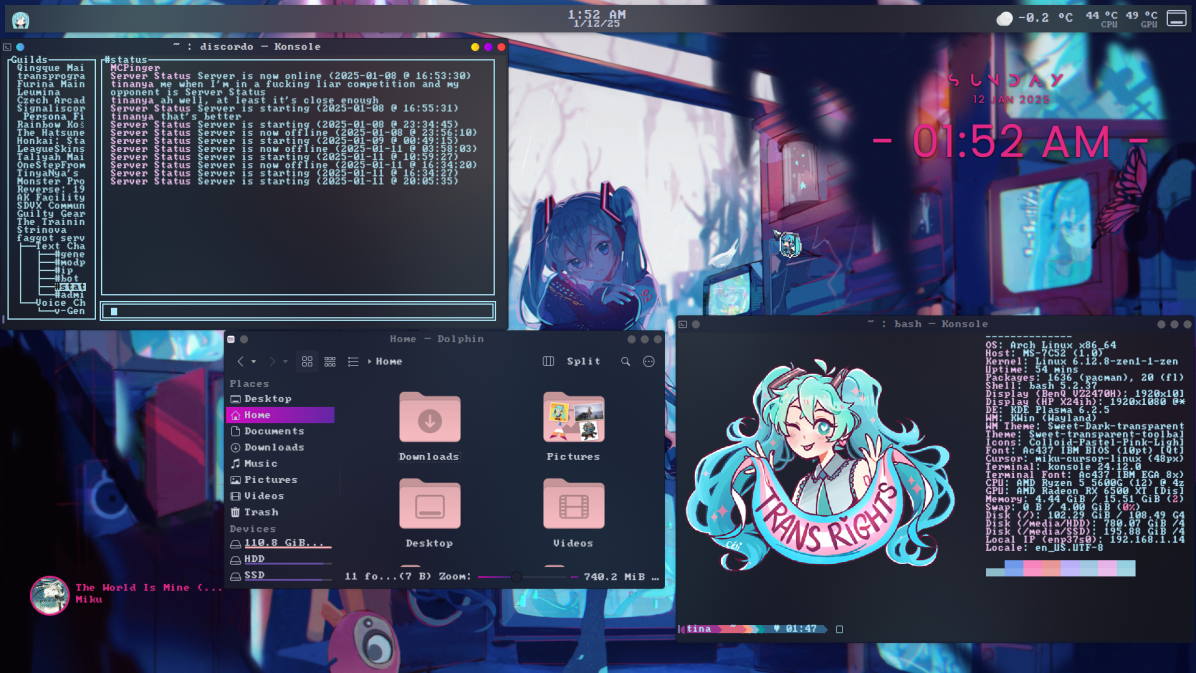Open Trash in Places sidebar
Image resolution: width=1196 pixels, height=673 pixels.
(260, 512)
